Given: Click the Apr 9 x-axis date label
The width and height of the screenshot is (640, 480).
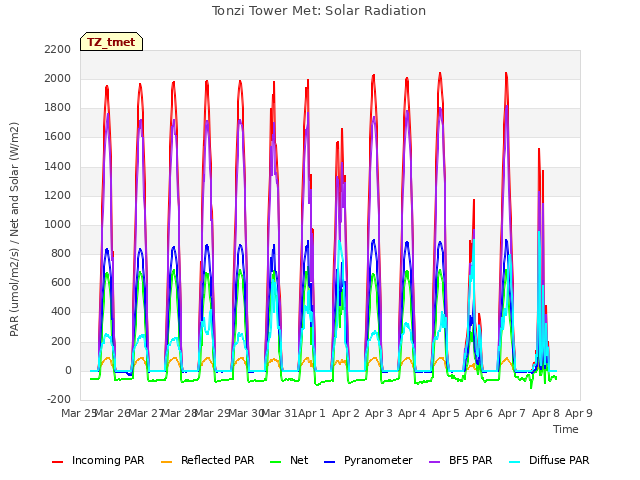Looking at the screenshot, I should (x=579, y=413).
